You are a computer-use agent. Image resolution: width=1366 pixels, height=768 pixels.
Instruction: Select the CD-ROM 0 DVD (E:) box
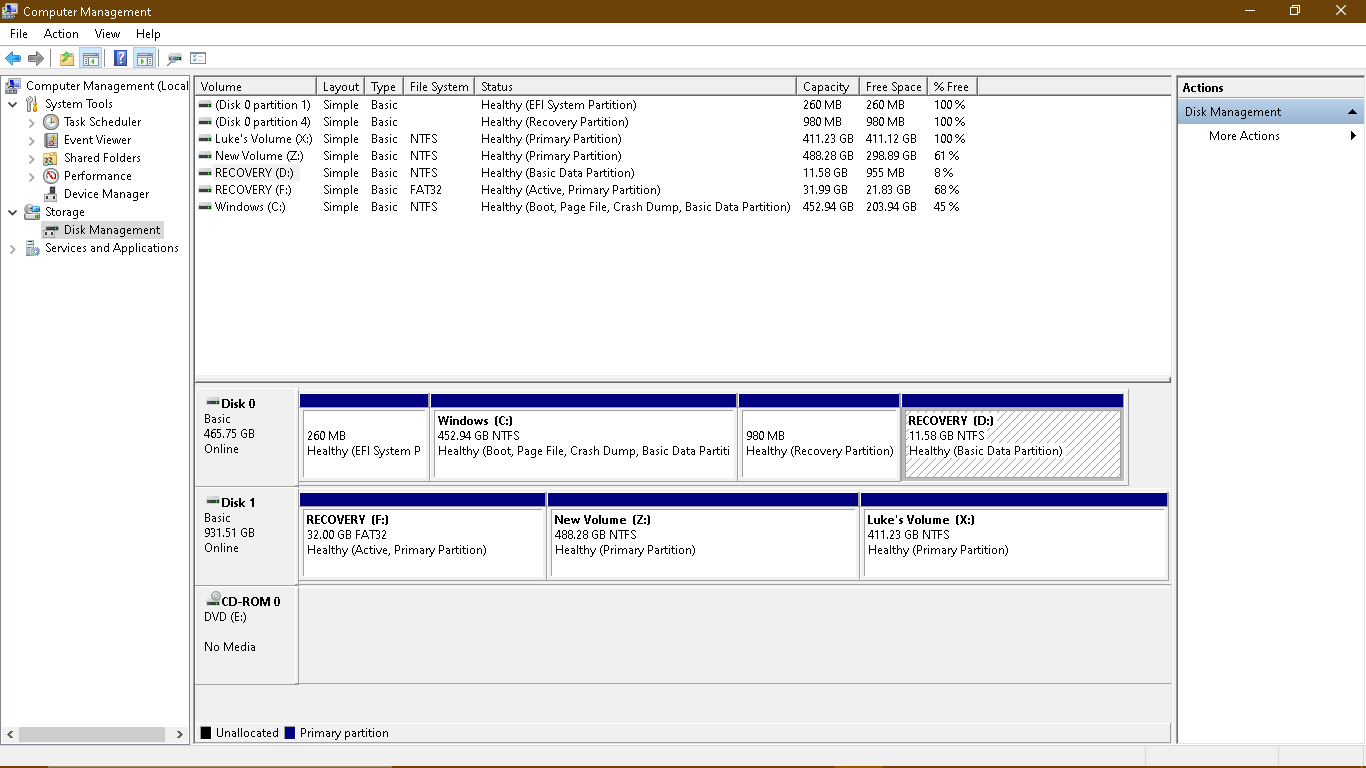pos(246,635)
